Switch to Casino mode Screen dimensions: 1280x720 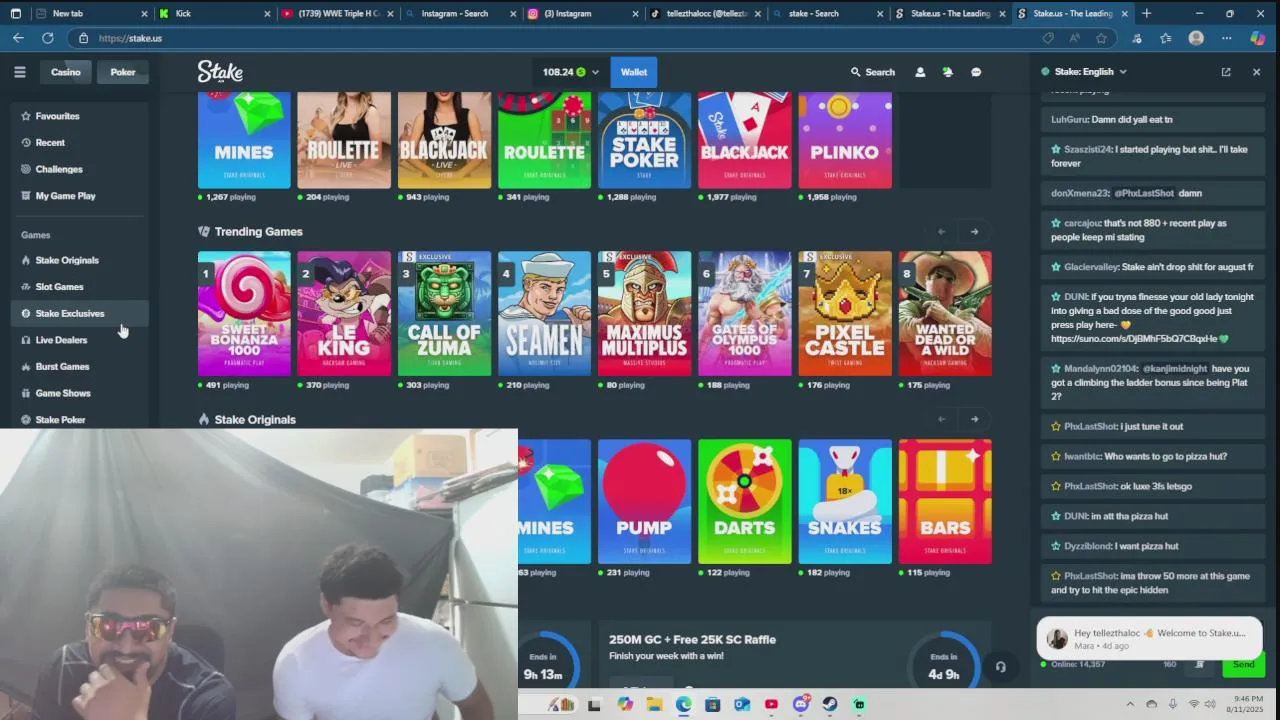(x=66, y=72)
